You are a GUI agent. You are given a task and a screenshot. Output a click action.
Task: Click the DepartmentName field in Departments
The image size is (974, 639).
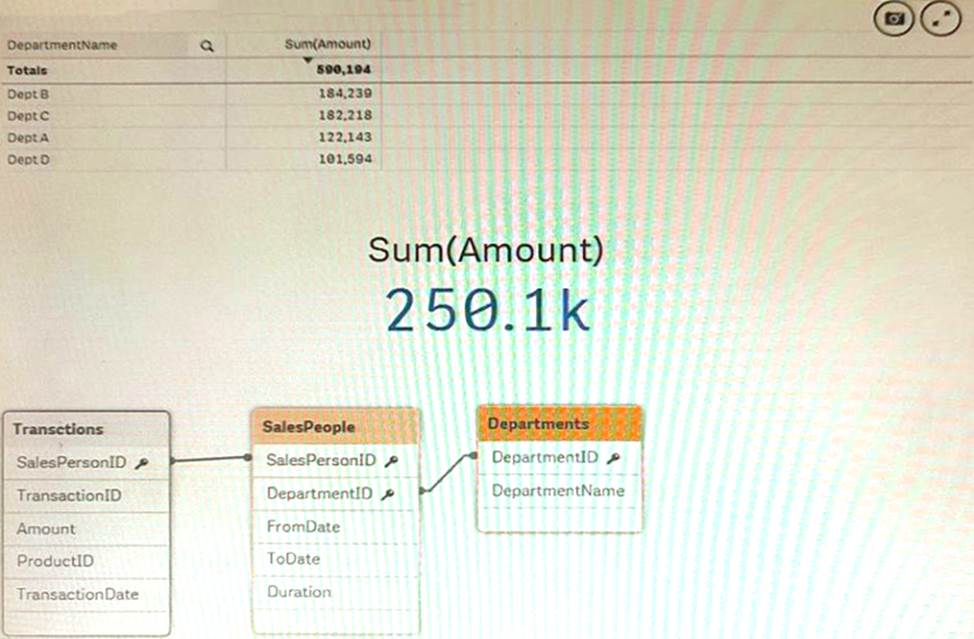[558, 491]
